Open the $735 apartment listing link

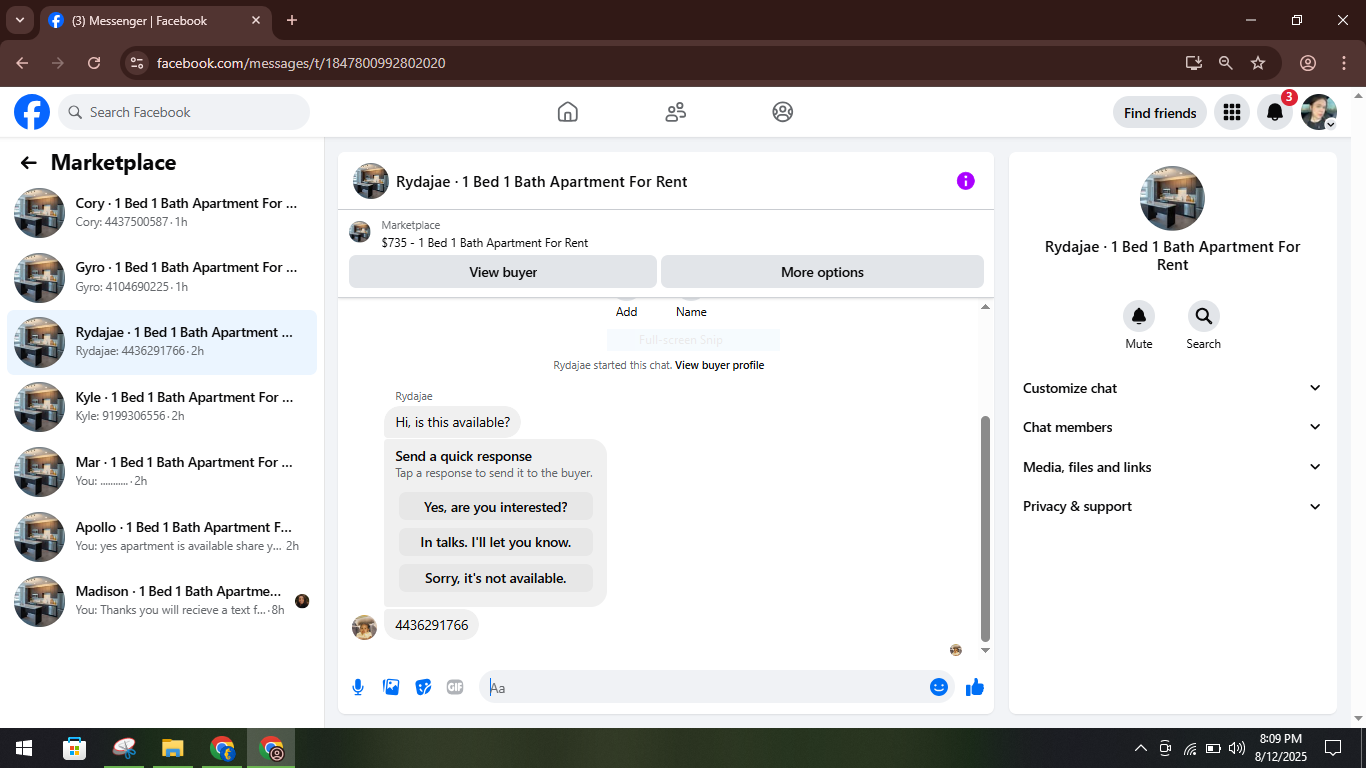coord(485,243)
